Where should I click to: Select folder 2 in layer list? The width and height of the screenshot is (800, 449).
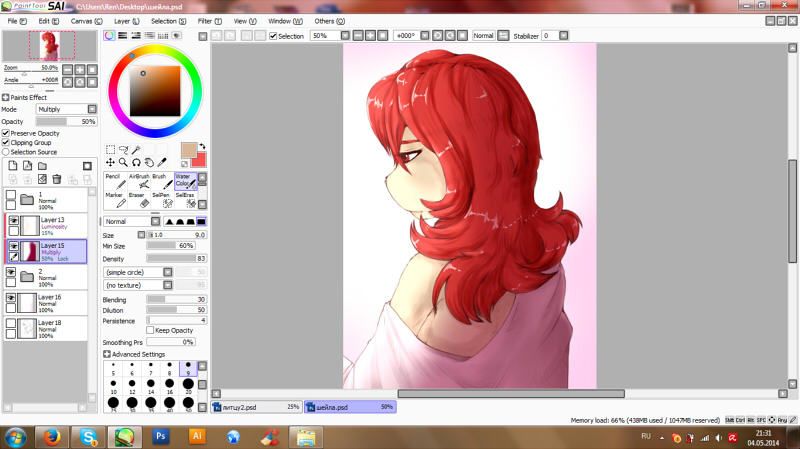(46, 277)
